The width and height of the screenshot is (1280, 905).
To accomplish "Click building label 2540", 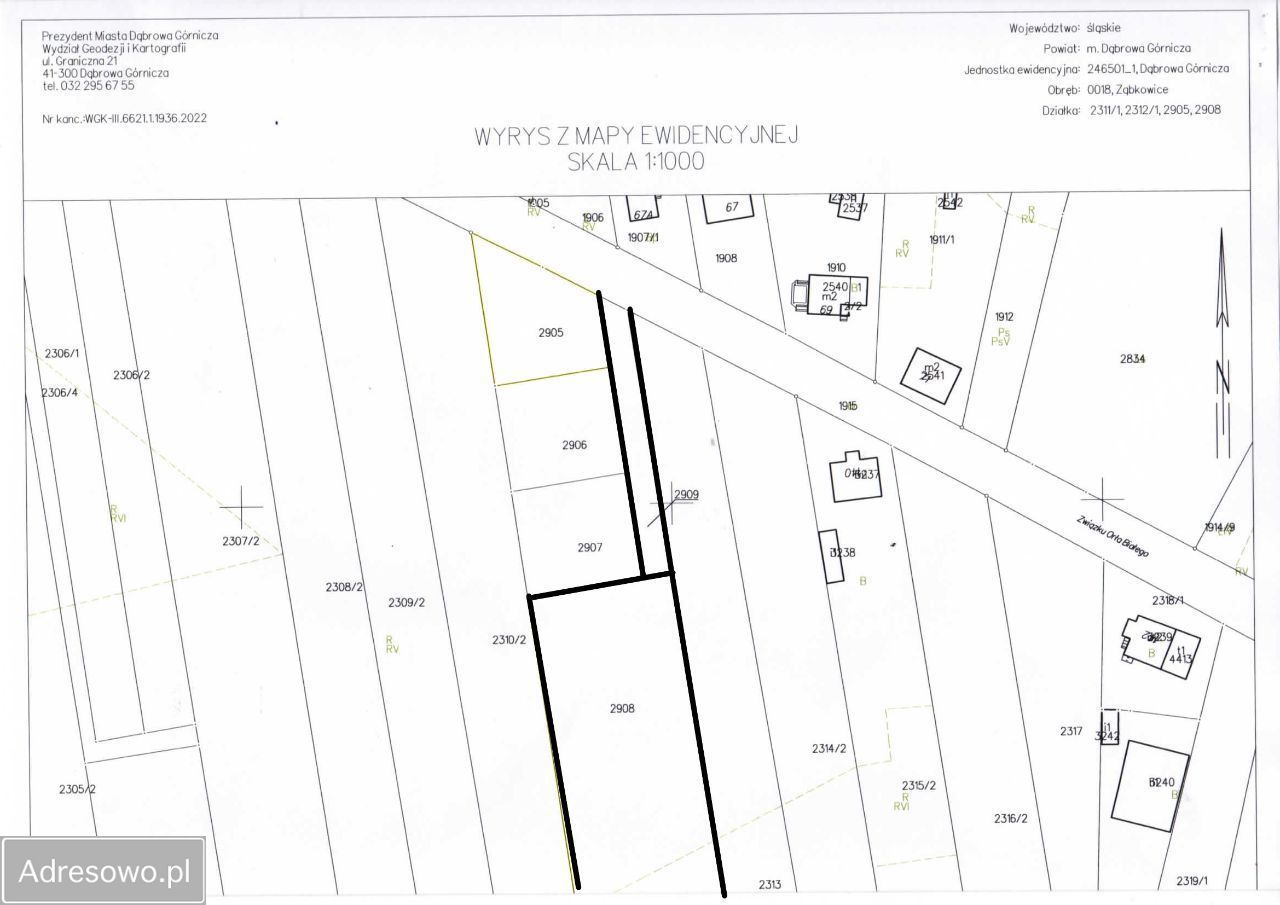I will pyautogui.click(x=834, y=286).
